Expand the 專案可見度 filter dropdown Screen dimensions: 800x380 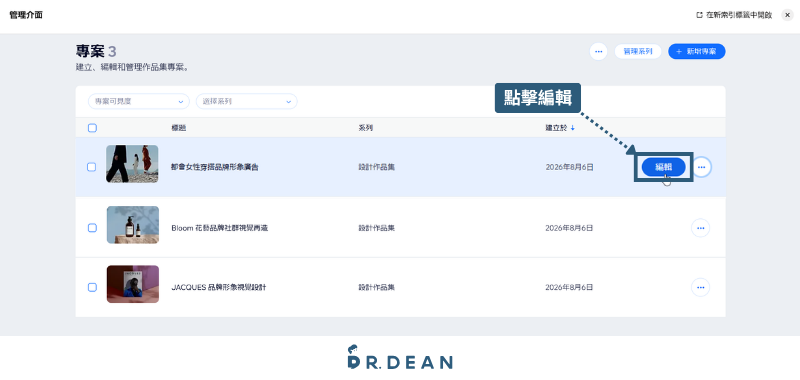pyautogui.click(x=138, y=102)
